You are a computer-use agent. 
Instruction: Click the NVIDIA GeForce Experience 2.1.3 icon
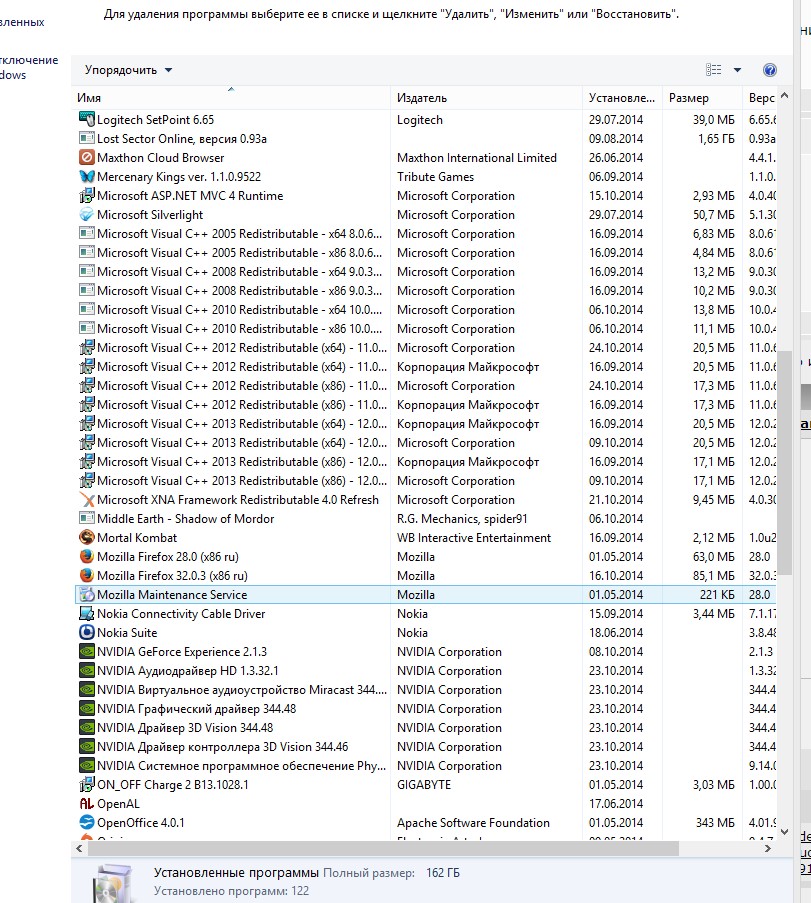[86, 651]
